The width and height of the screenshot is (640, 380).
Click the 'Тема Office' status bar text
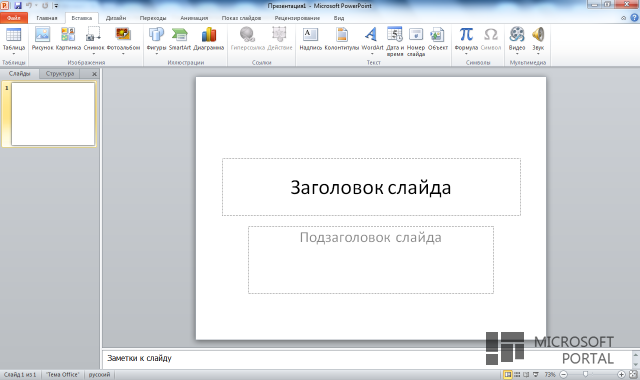point(62,374)
